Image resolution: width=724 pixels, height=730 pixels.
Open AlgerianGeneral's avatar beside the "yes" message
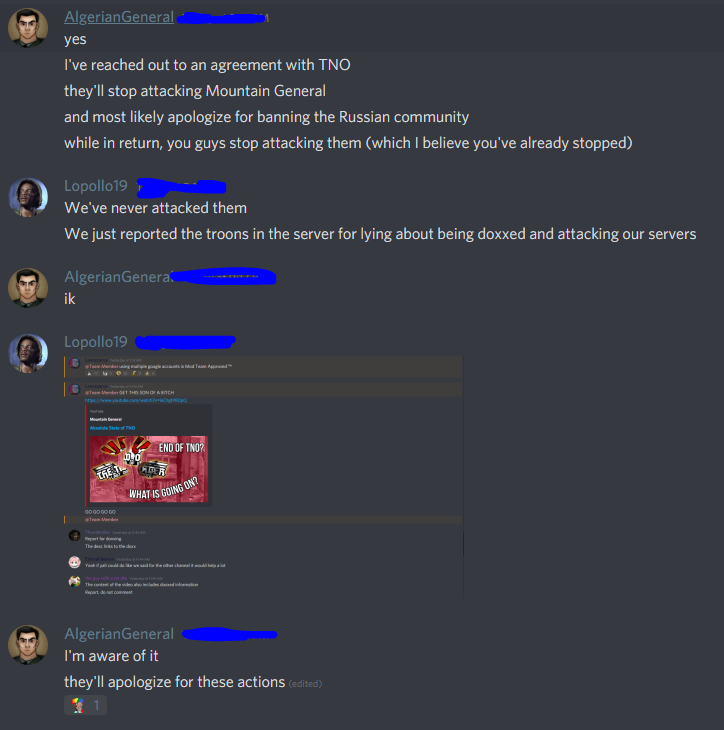(x=28, y=27)
